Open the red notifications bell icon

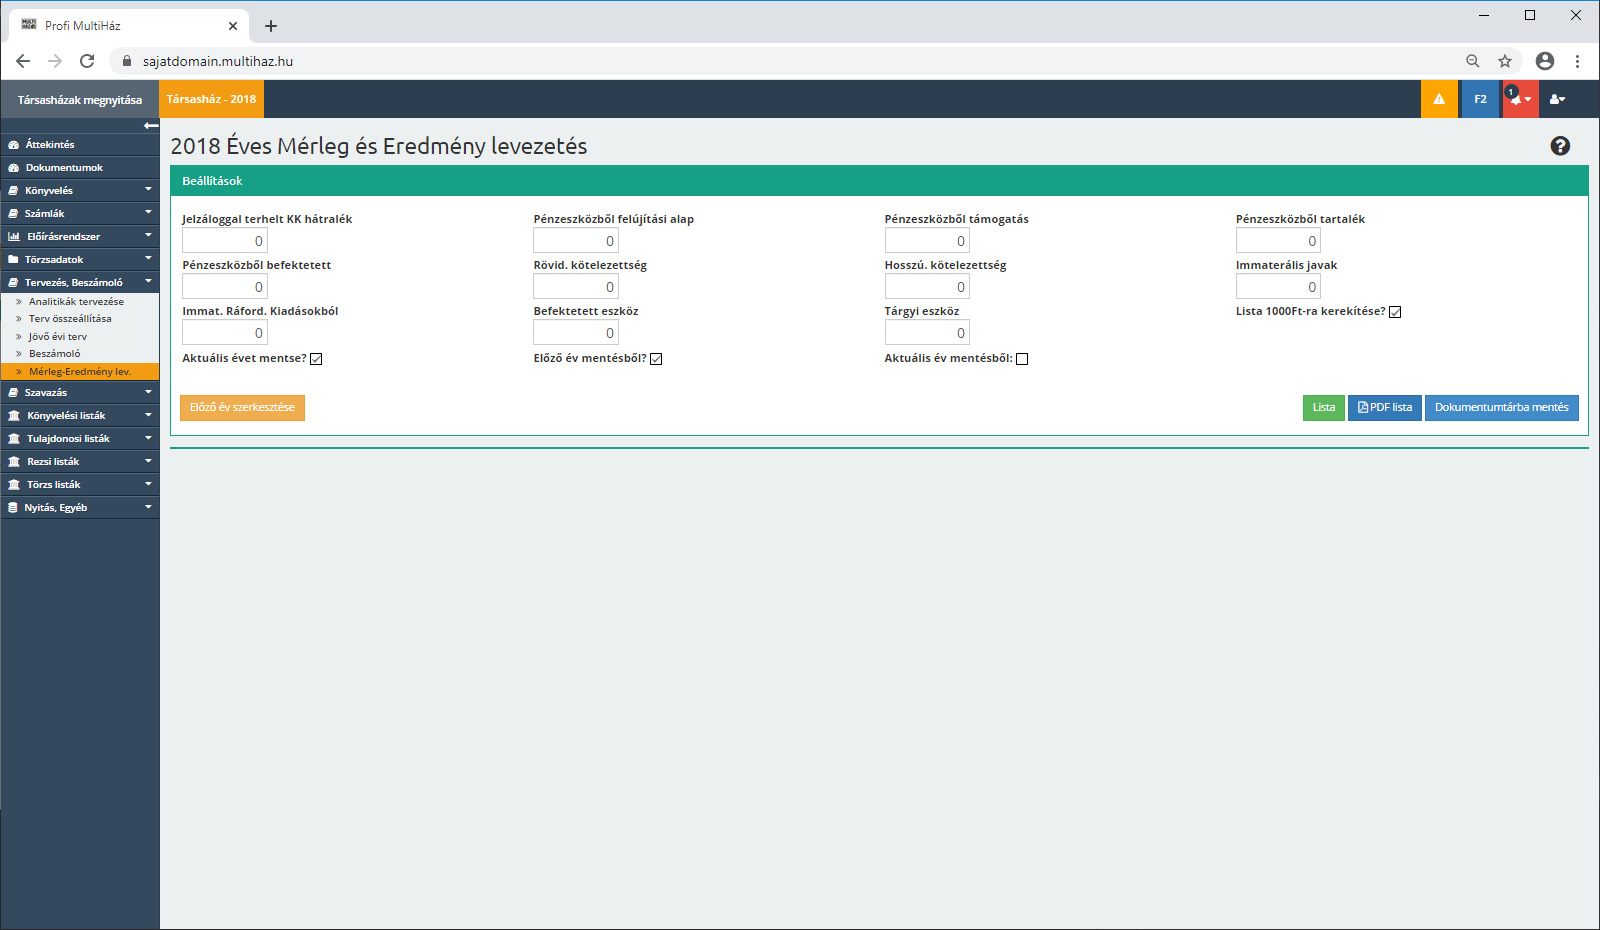(1519, 99)
